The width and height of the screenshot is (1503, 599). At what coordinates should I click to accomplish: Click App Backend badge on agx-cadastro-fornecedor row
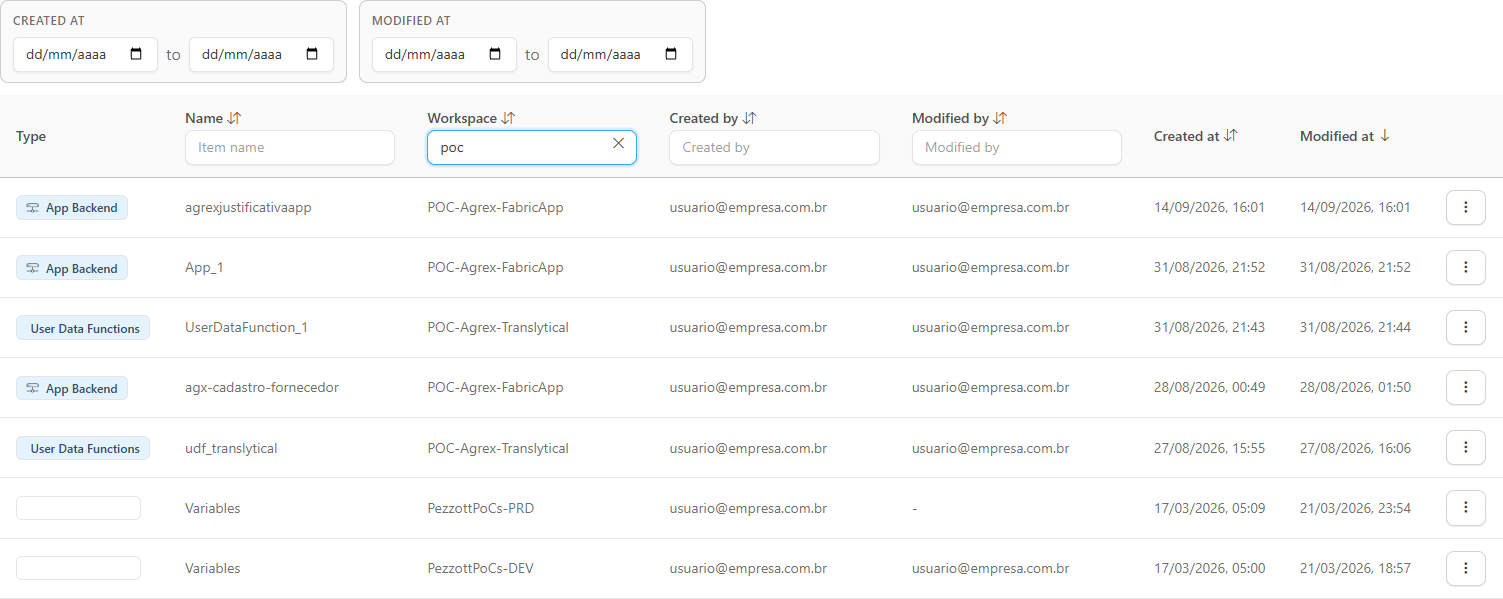click(72, 388)
